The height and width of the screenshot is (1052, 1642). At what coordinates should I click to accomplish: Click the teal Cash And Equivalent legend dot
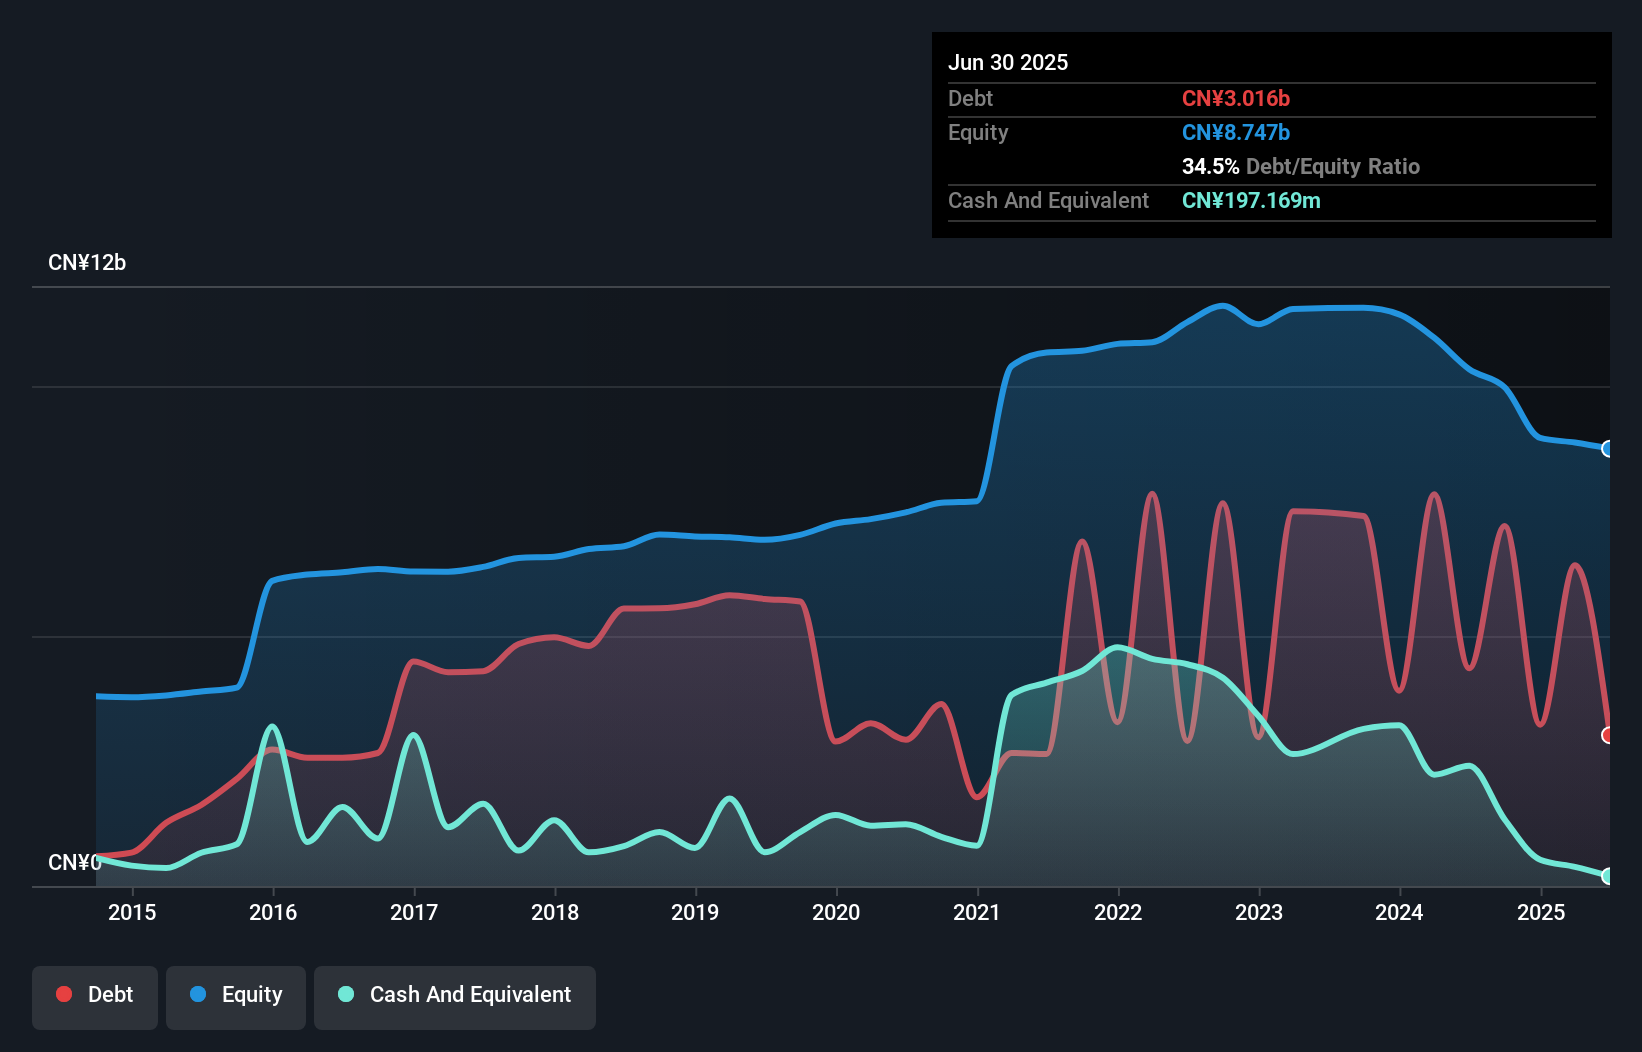pos(346,994)
